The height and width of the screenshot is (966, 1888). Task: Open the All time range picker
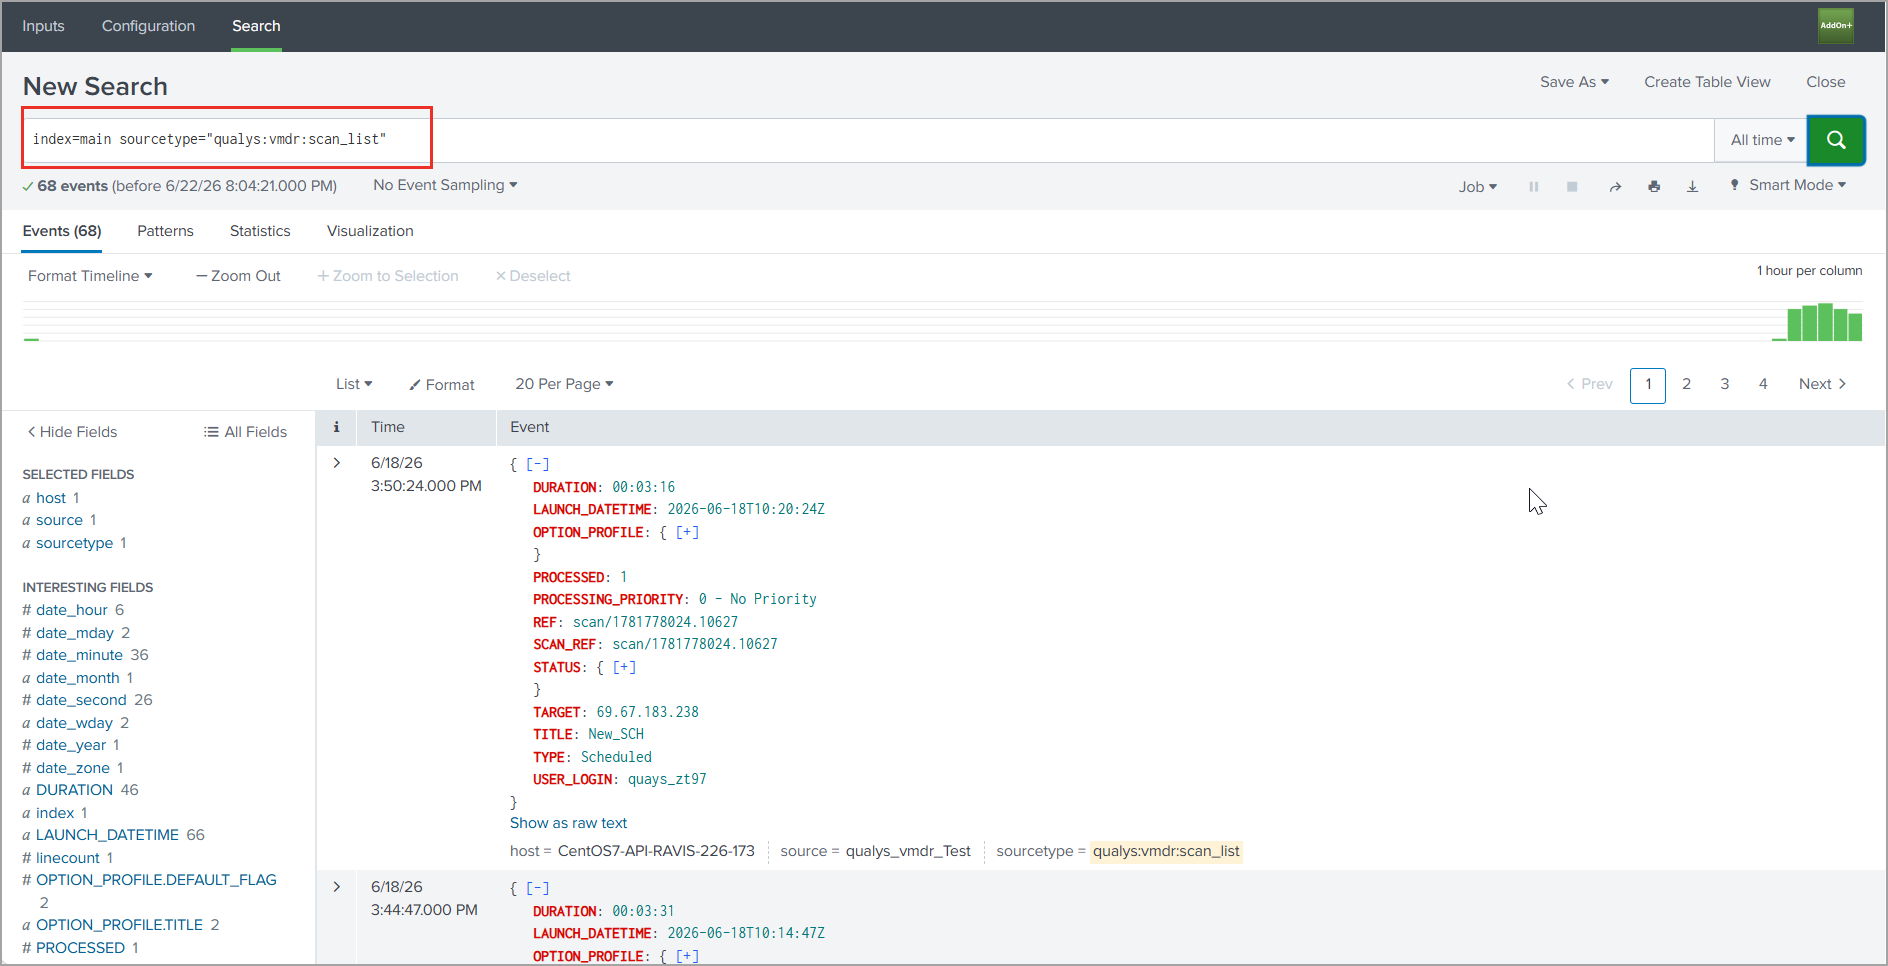pyautogui.click(x=1762, y=140)
